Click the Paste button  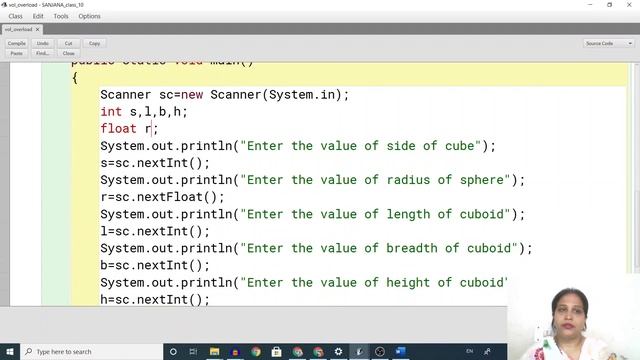tap(17, 53)
